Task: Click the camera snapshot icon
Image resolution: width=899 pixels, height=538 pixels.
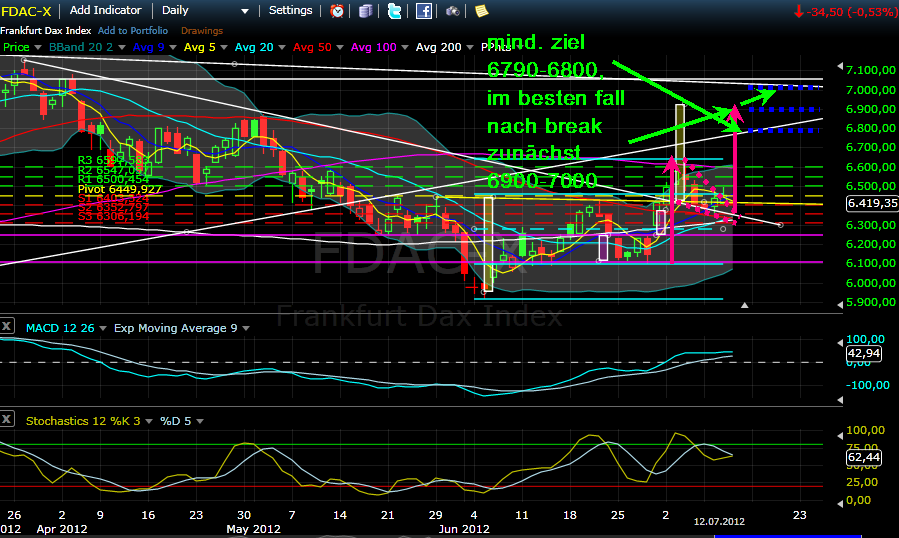Action: click(x=452, y=11)
